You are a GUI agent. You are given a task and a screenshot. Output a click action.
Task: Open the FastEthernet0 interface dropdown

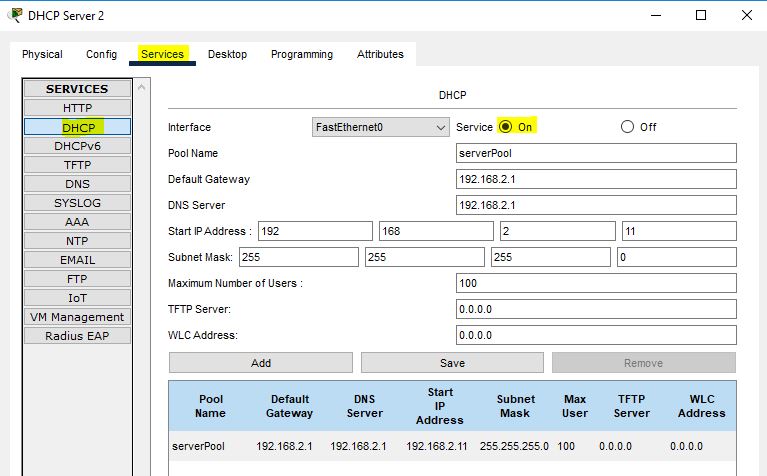(381, 127)
